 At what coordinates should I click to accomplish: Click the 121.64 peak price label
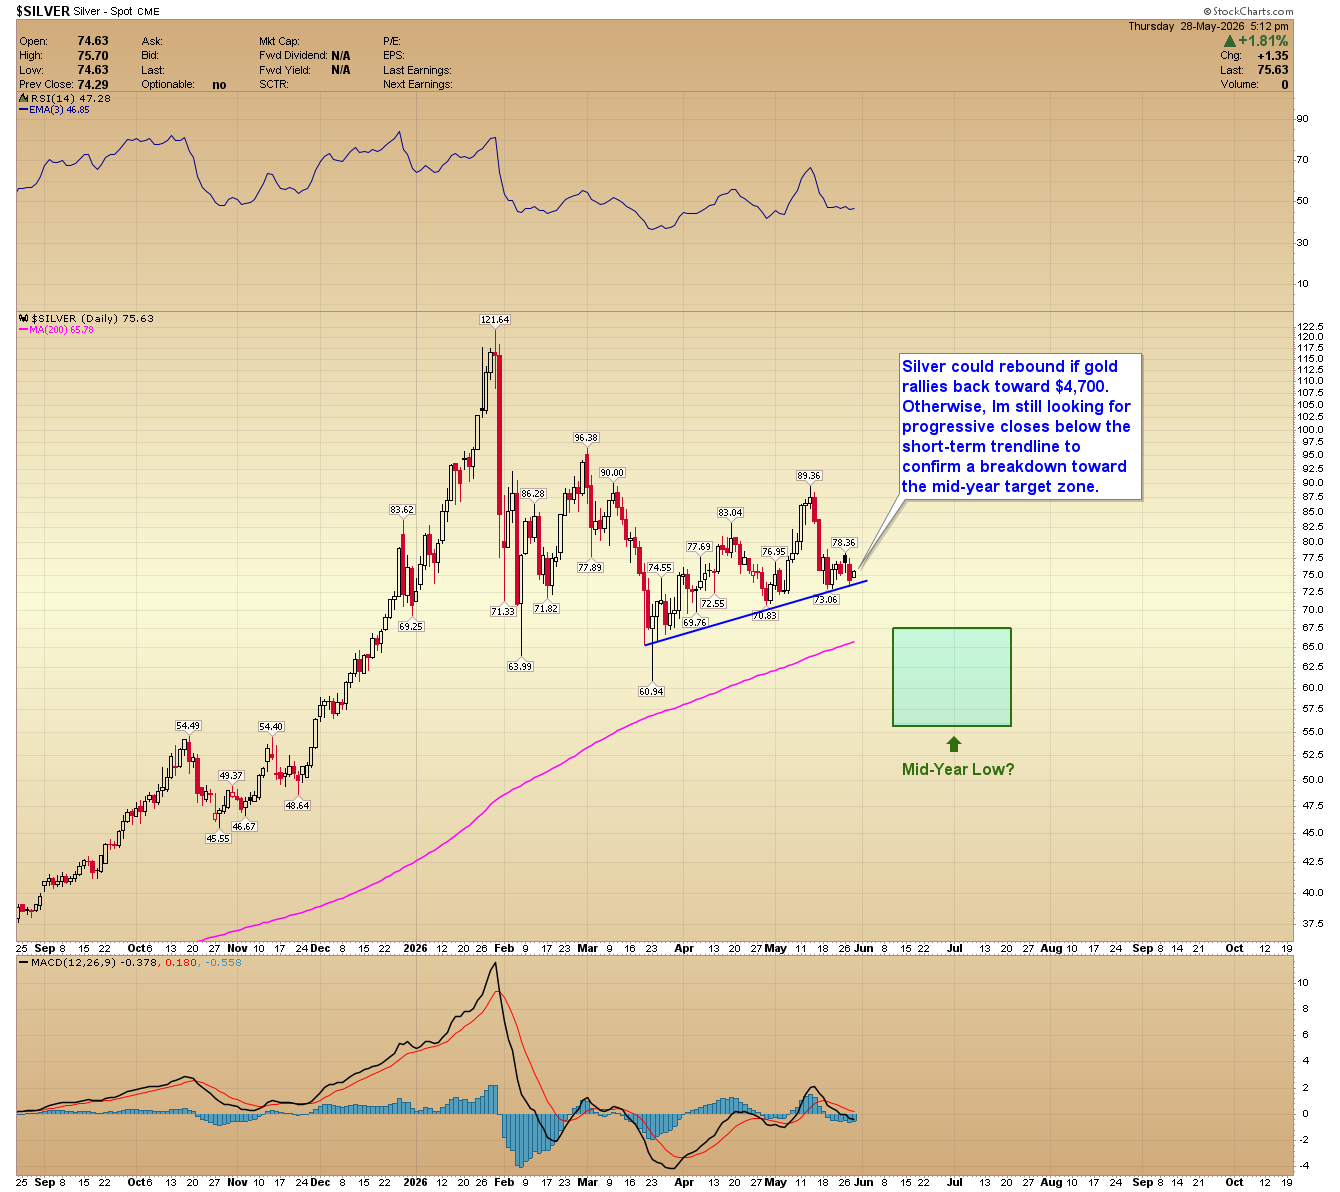(495, 320)
